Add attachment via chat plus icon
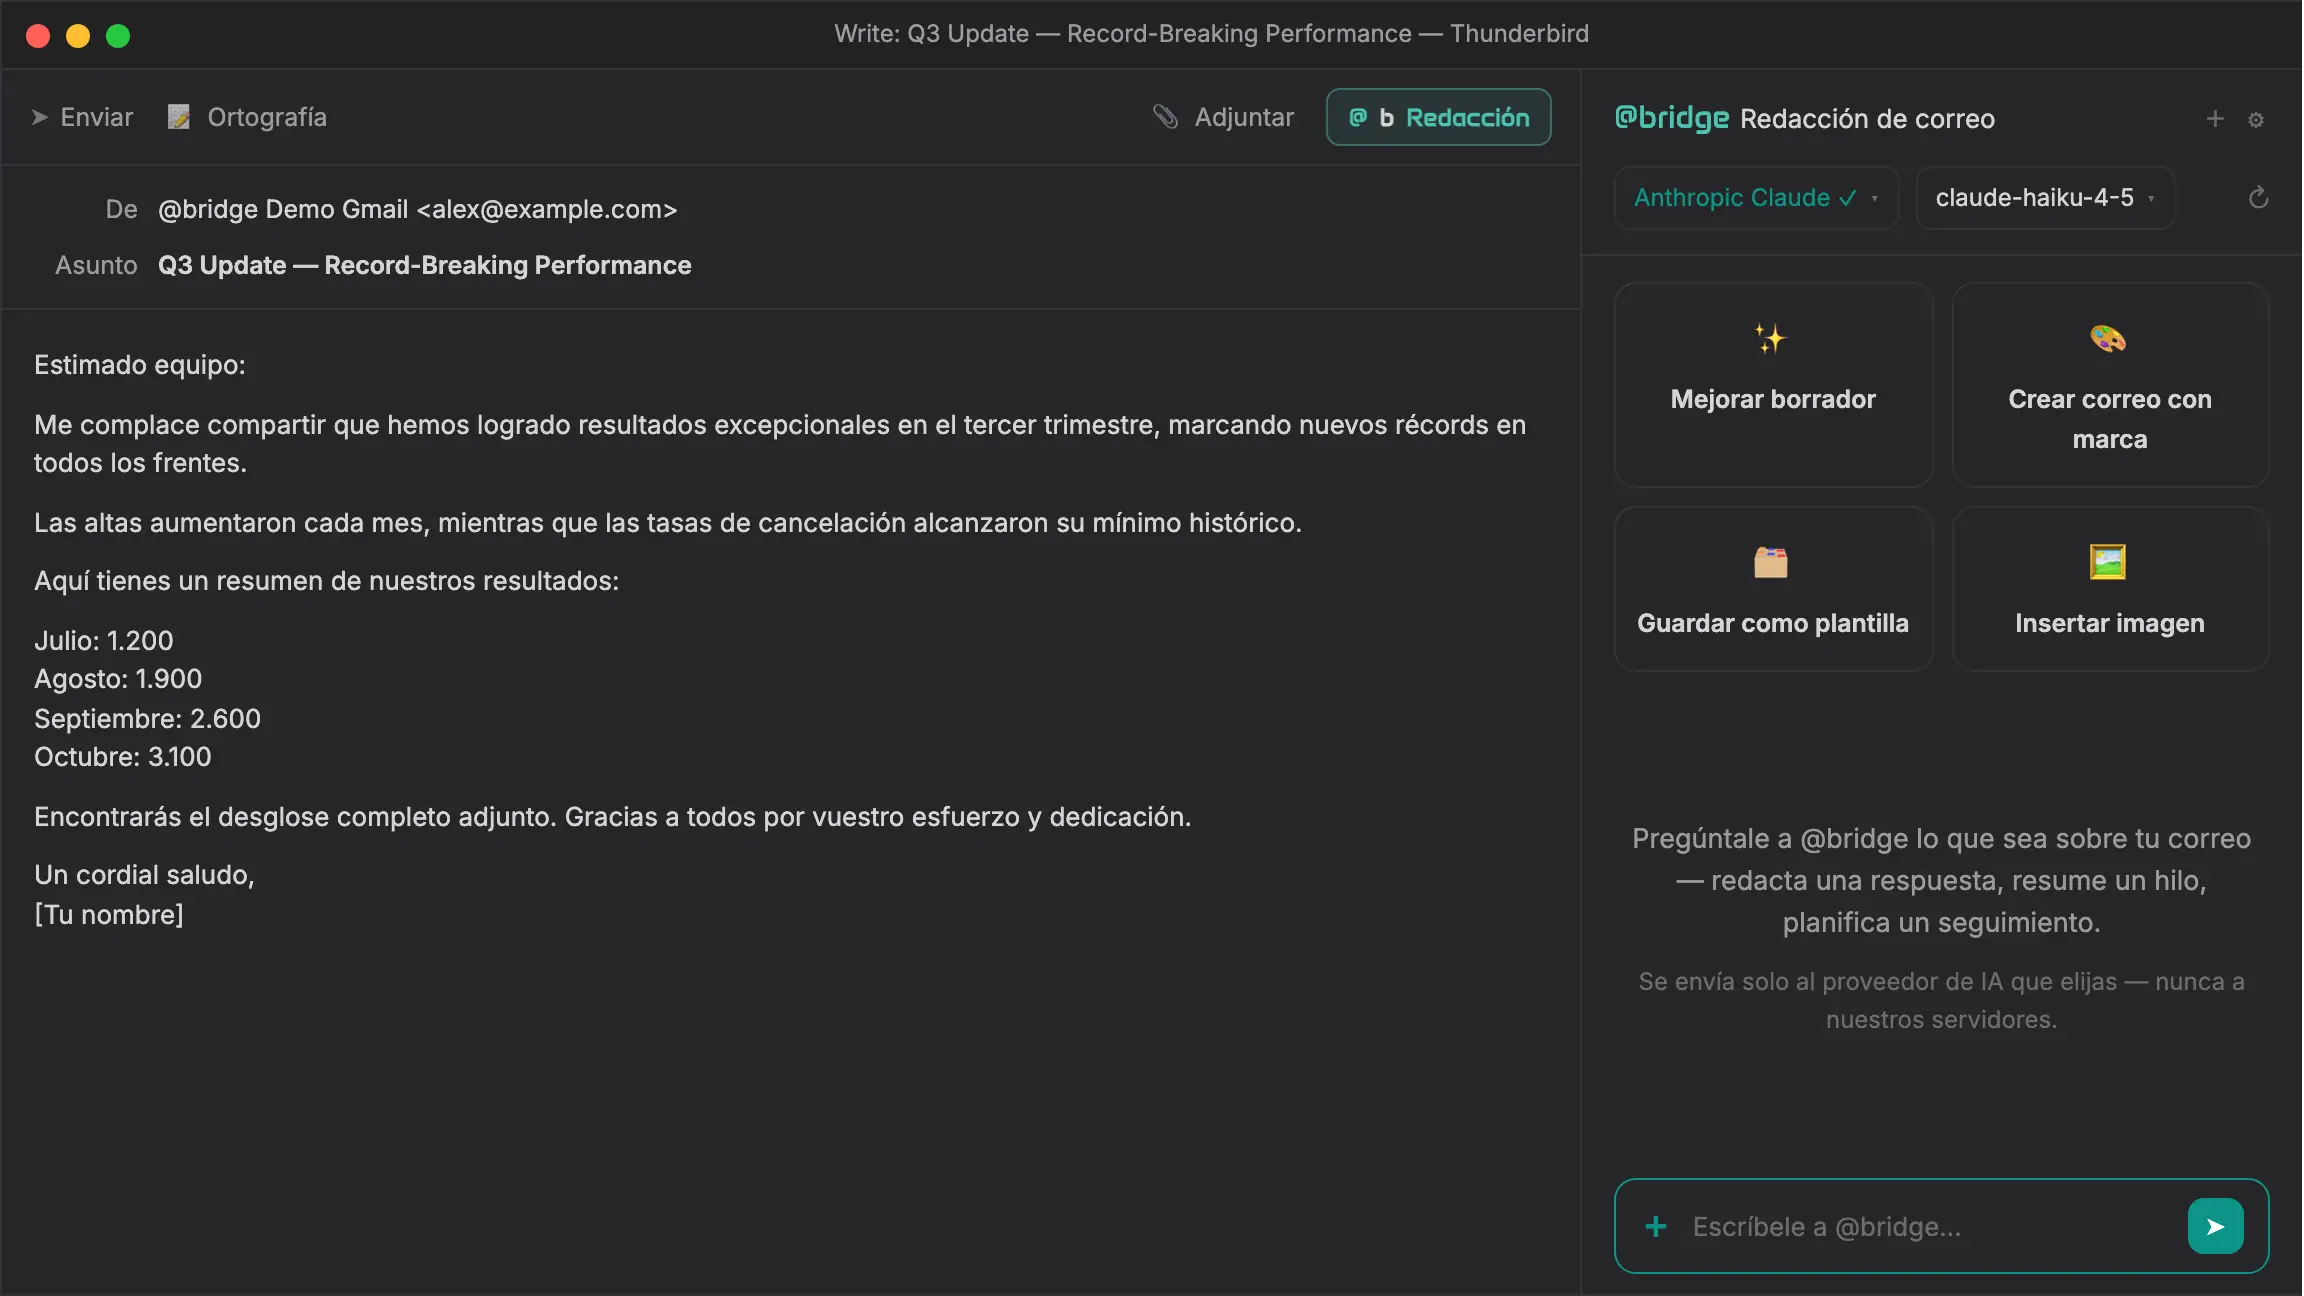The width and height of the screenshot is (2304, 1296). point(1656,1227)
